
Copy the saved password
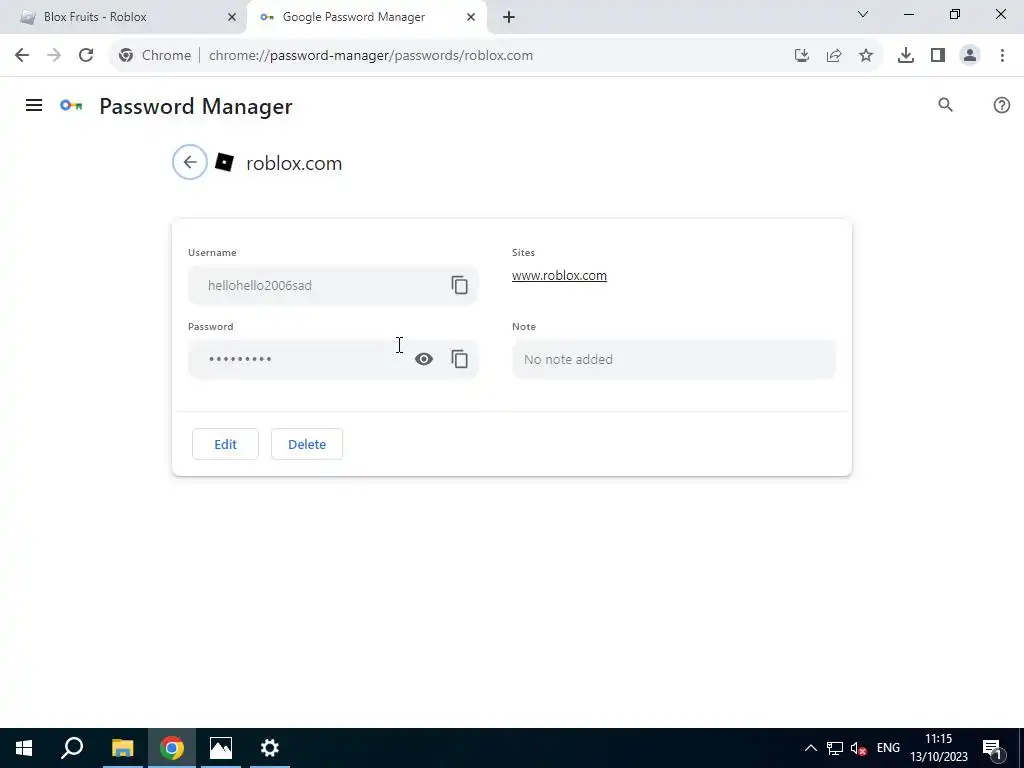(x=459, y=359)
